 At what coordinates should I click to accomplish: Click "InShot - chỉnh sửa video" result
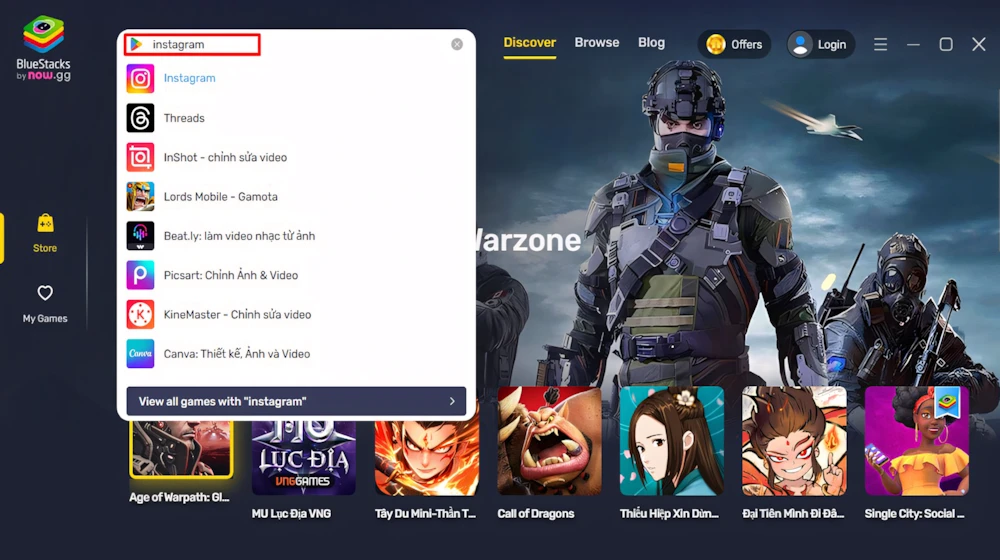(x=225, y=158)
